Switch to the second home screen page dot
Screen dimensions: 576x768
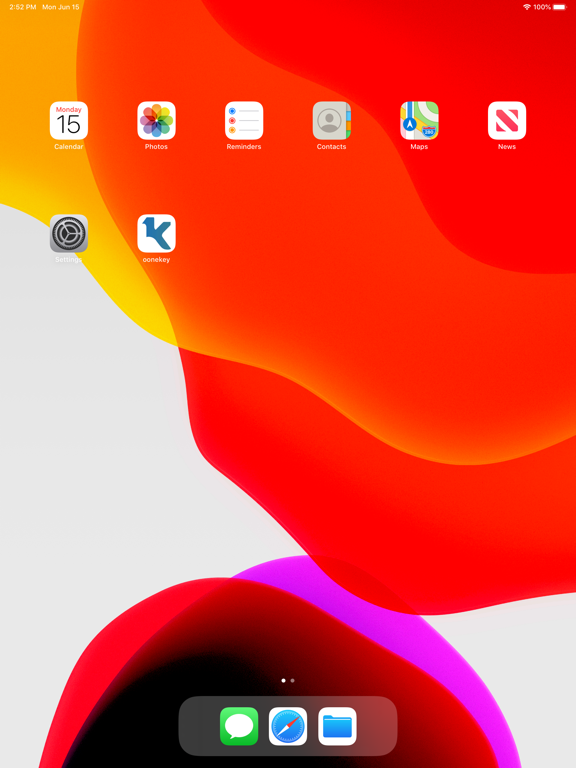[x=292, y=680]
